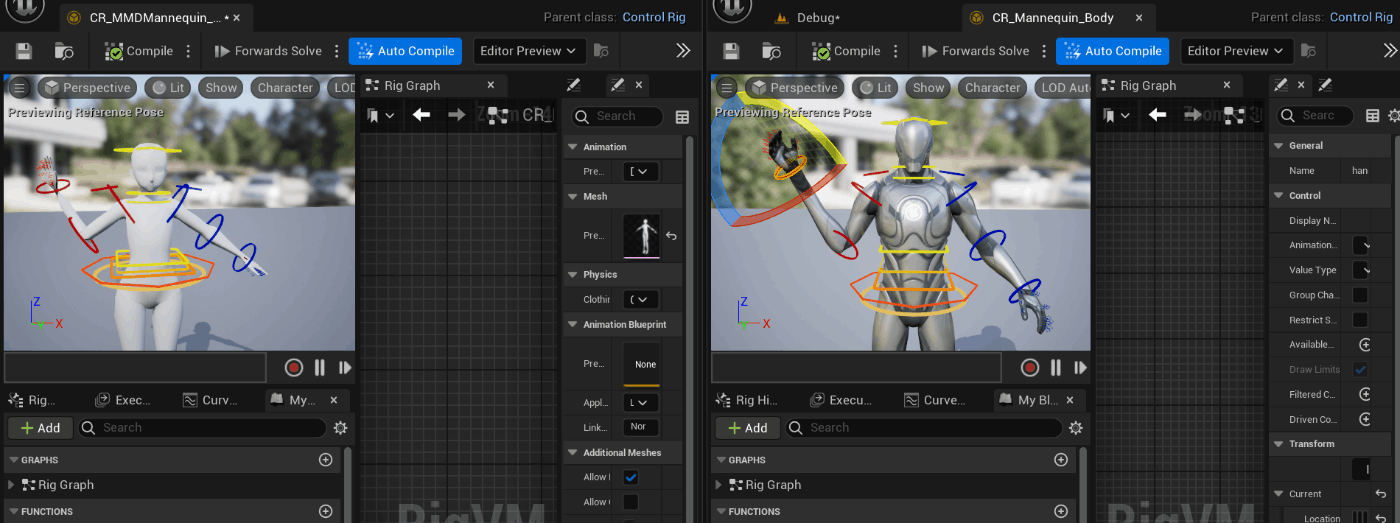This screenshot has height=523, width=1400.
Task: Pause playback in the left viewport
Action: tap(320, 368)
